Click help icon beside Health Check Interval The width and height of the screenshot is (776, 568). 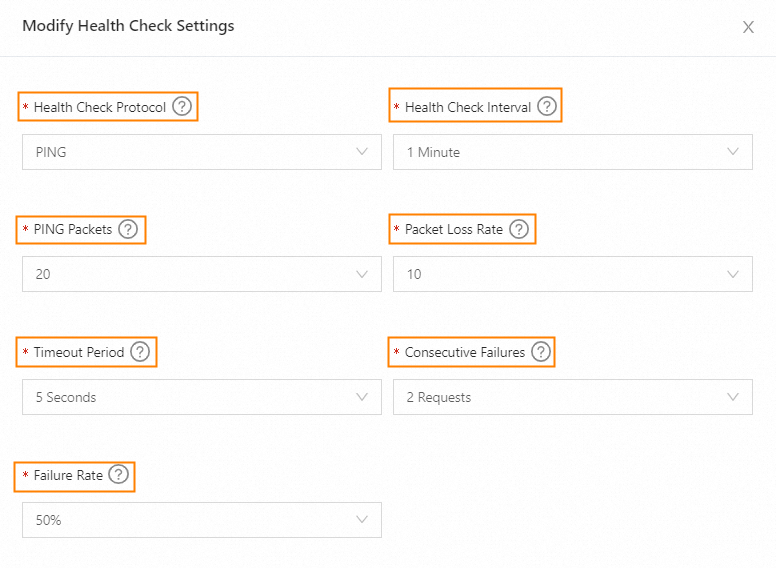point(546,107)
